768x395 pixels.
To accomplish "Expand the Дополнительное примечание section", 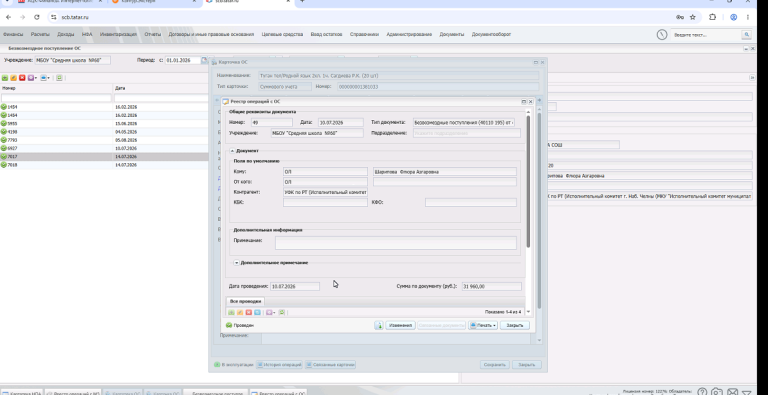I will click(236, 263).
